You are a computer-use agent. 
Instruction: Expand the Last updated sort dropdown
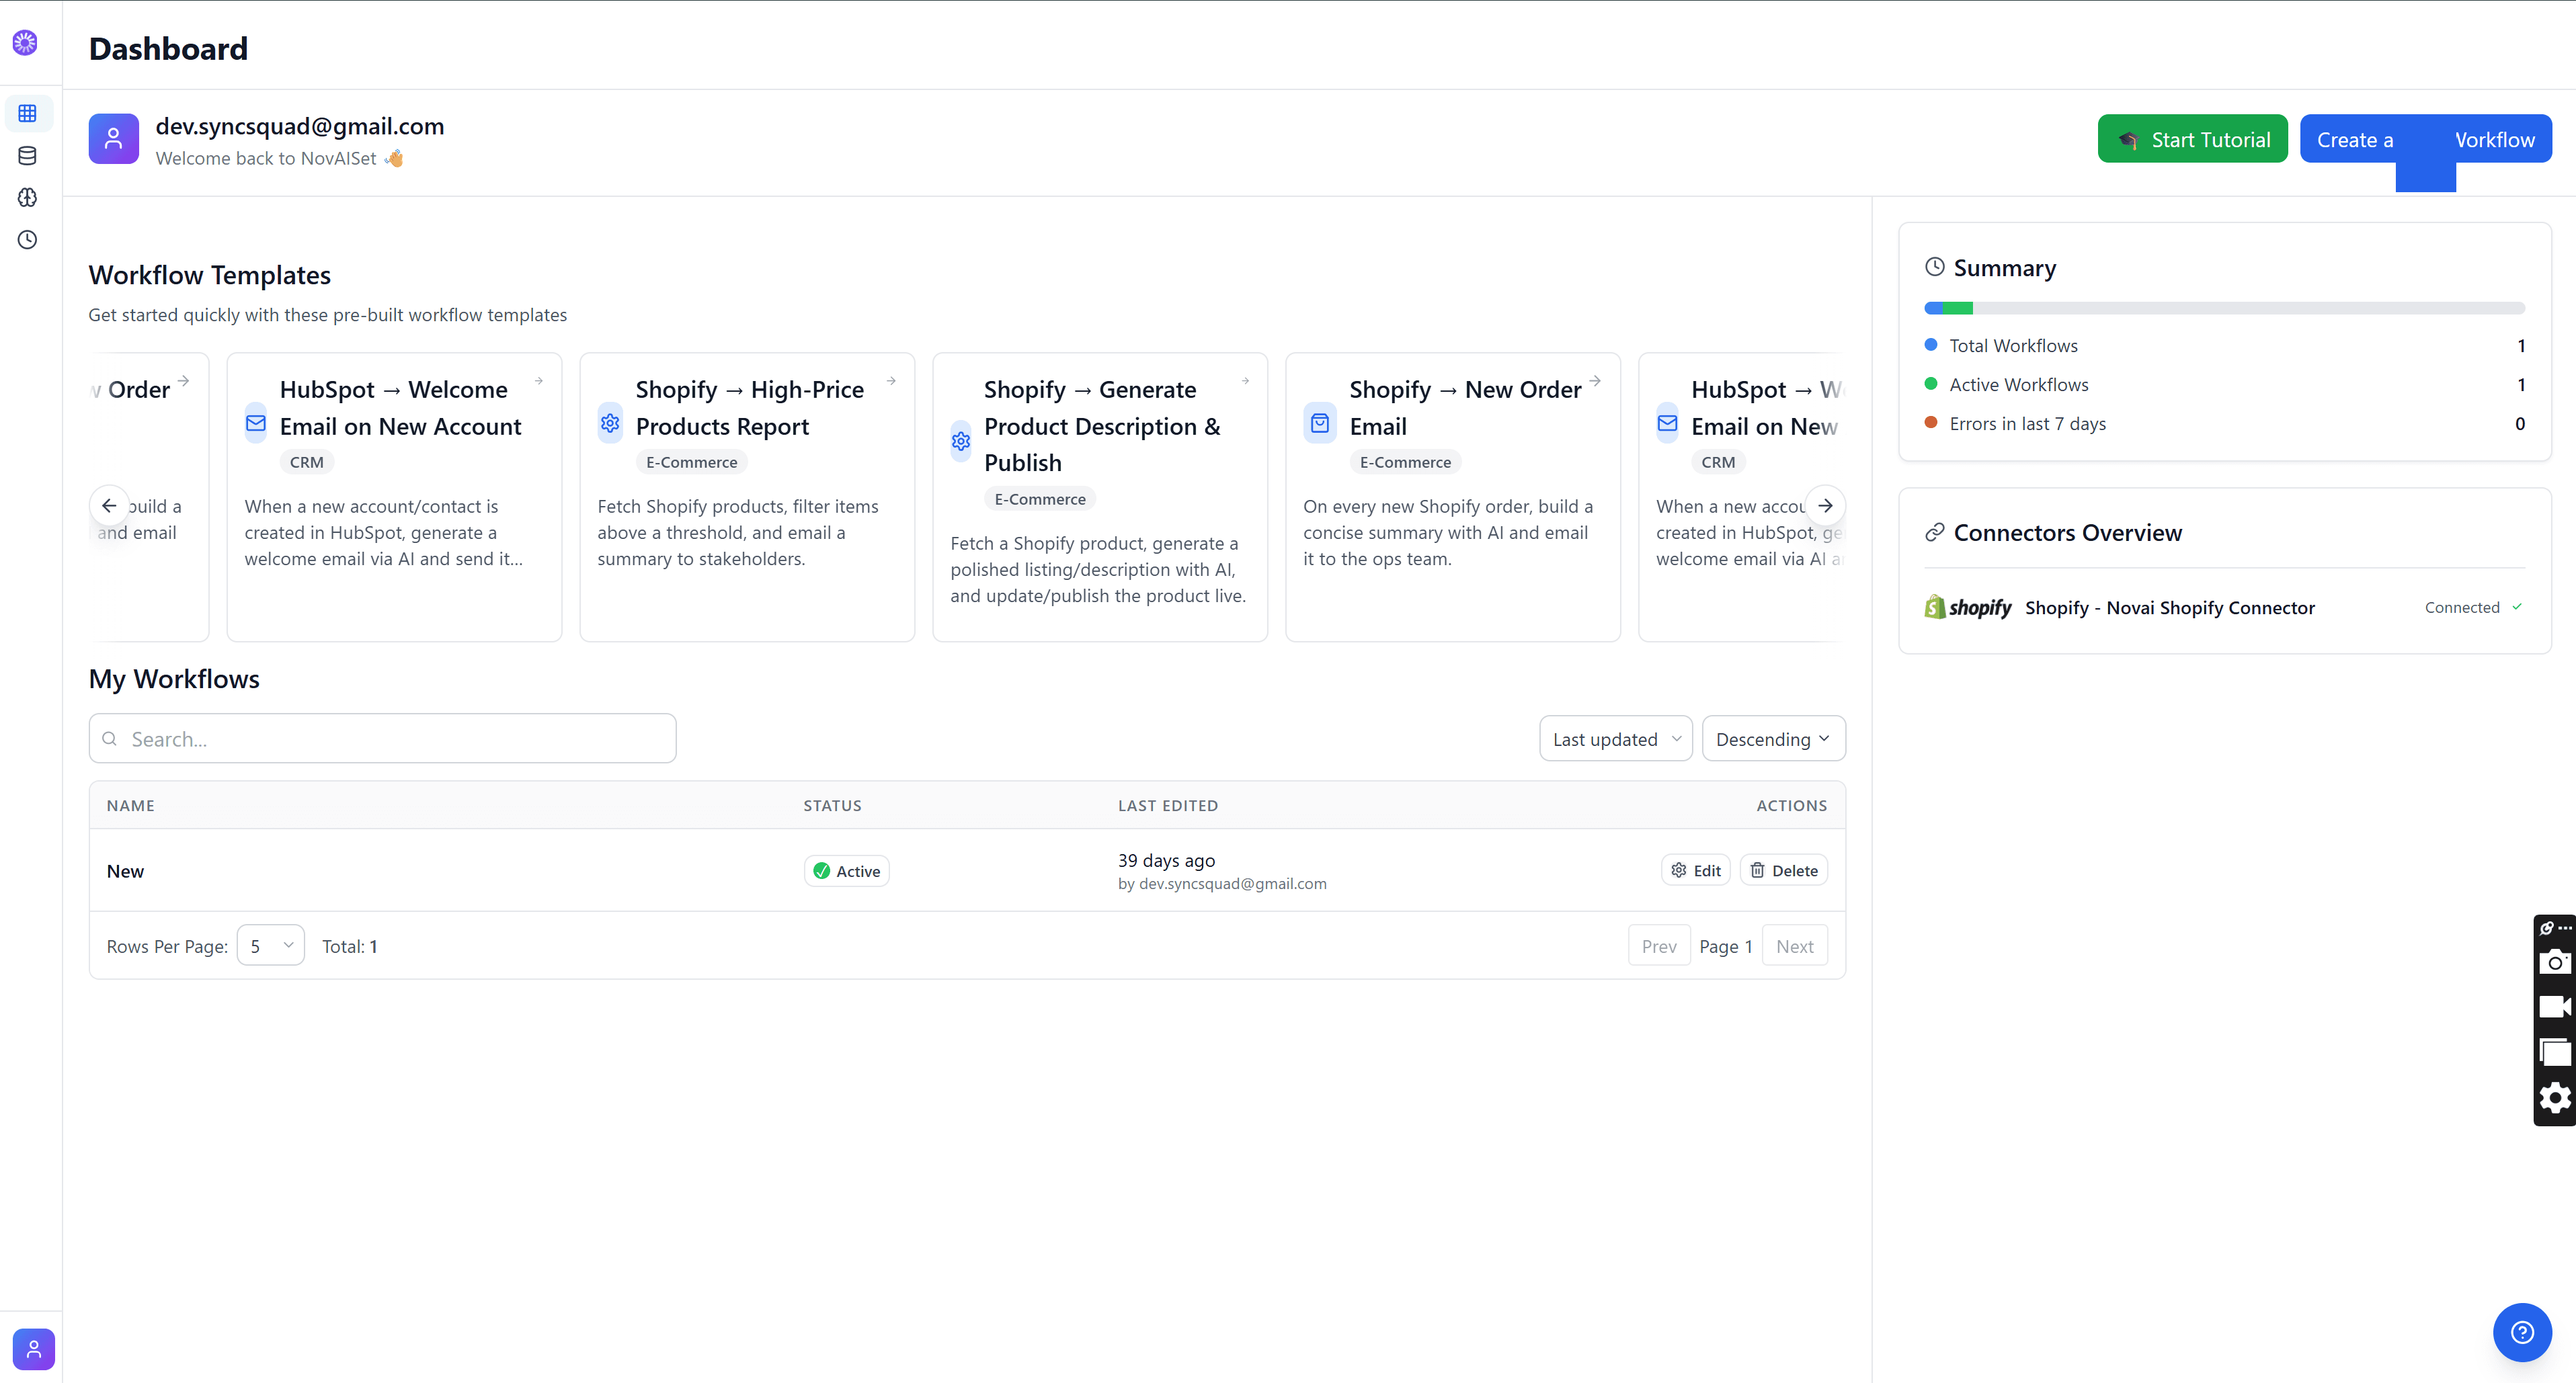pos(1615,739)
